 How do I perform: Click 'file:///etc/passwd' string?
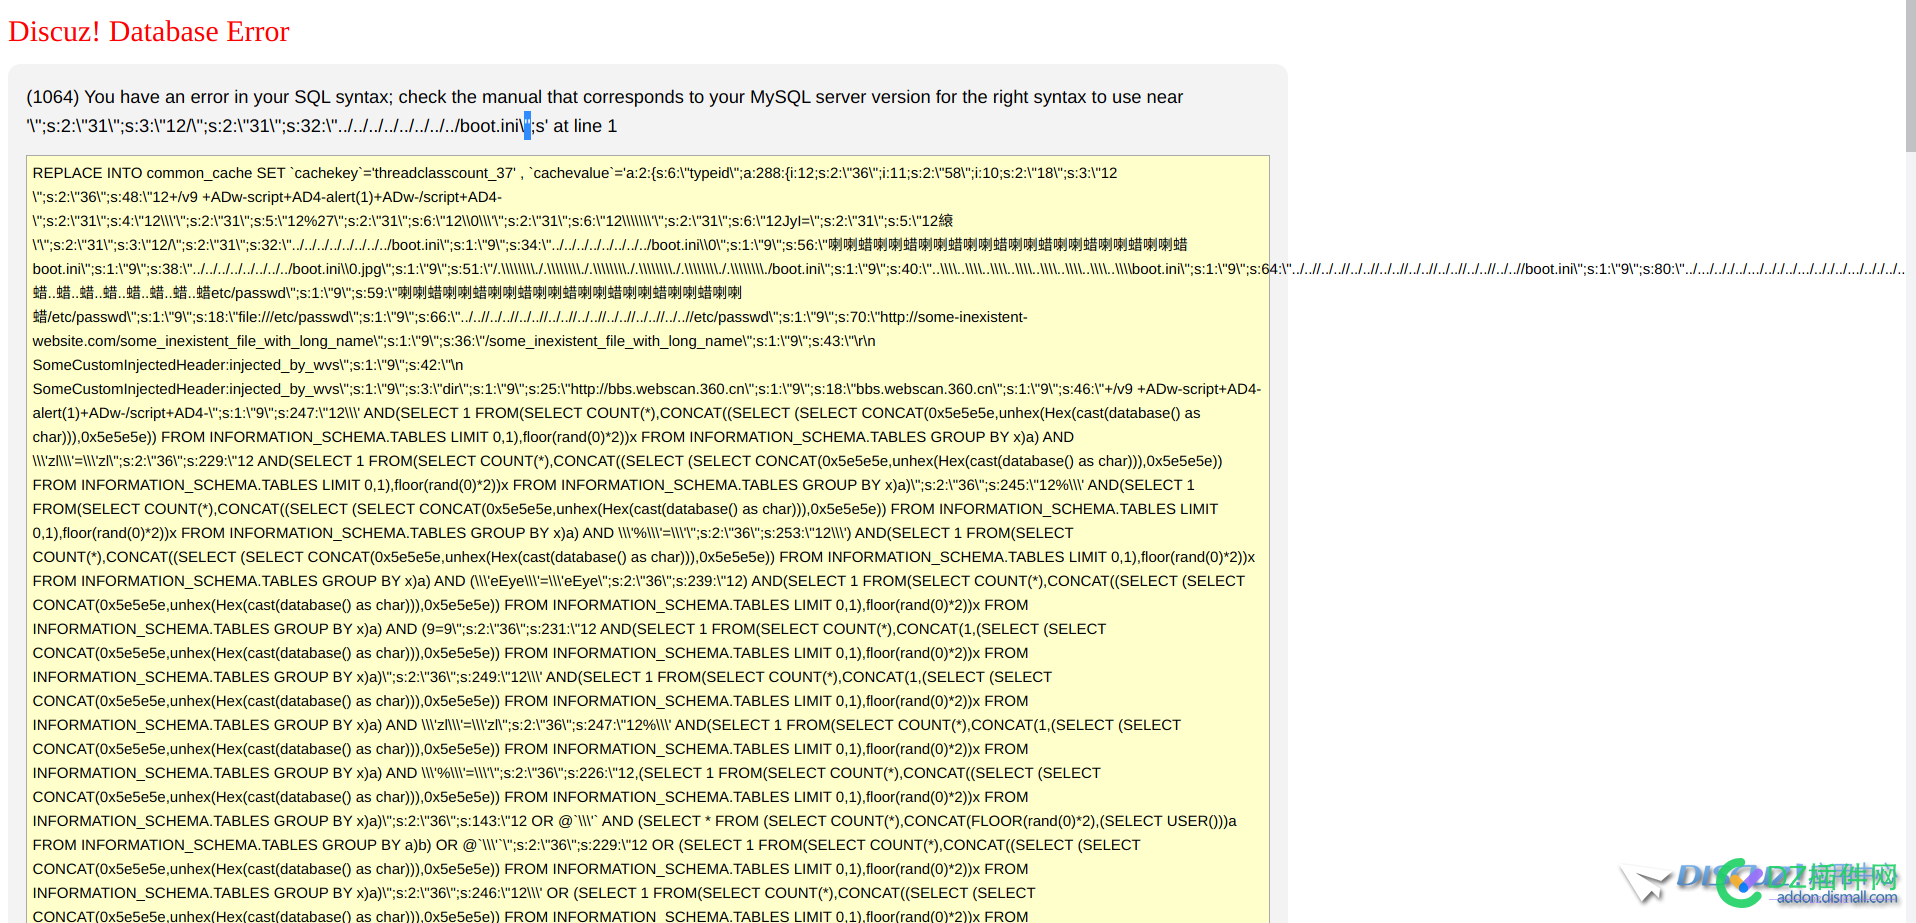(x=295, y=317)
